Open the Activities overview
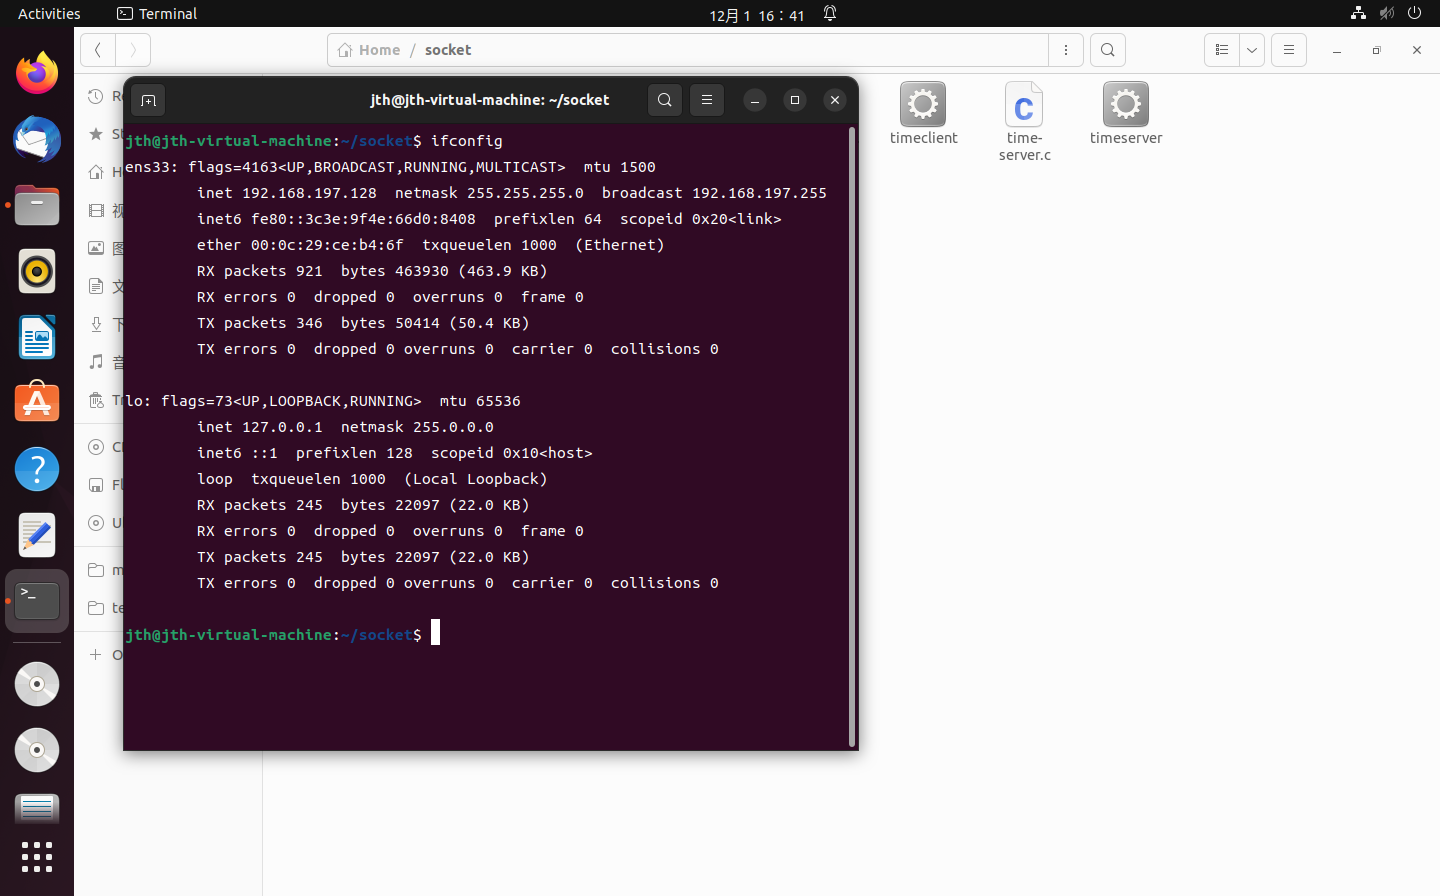This screenshot has height=896, width=1440. pyautogui.click(x=49, y=14)
